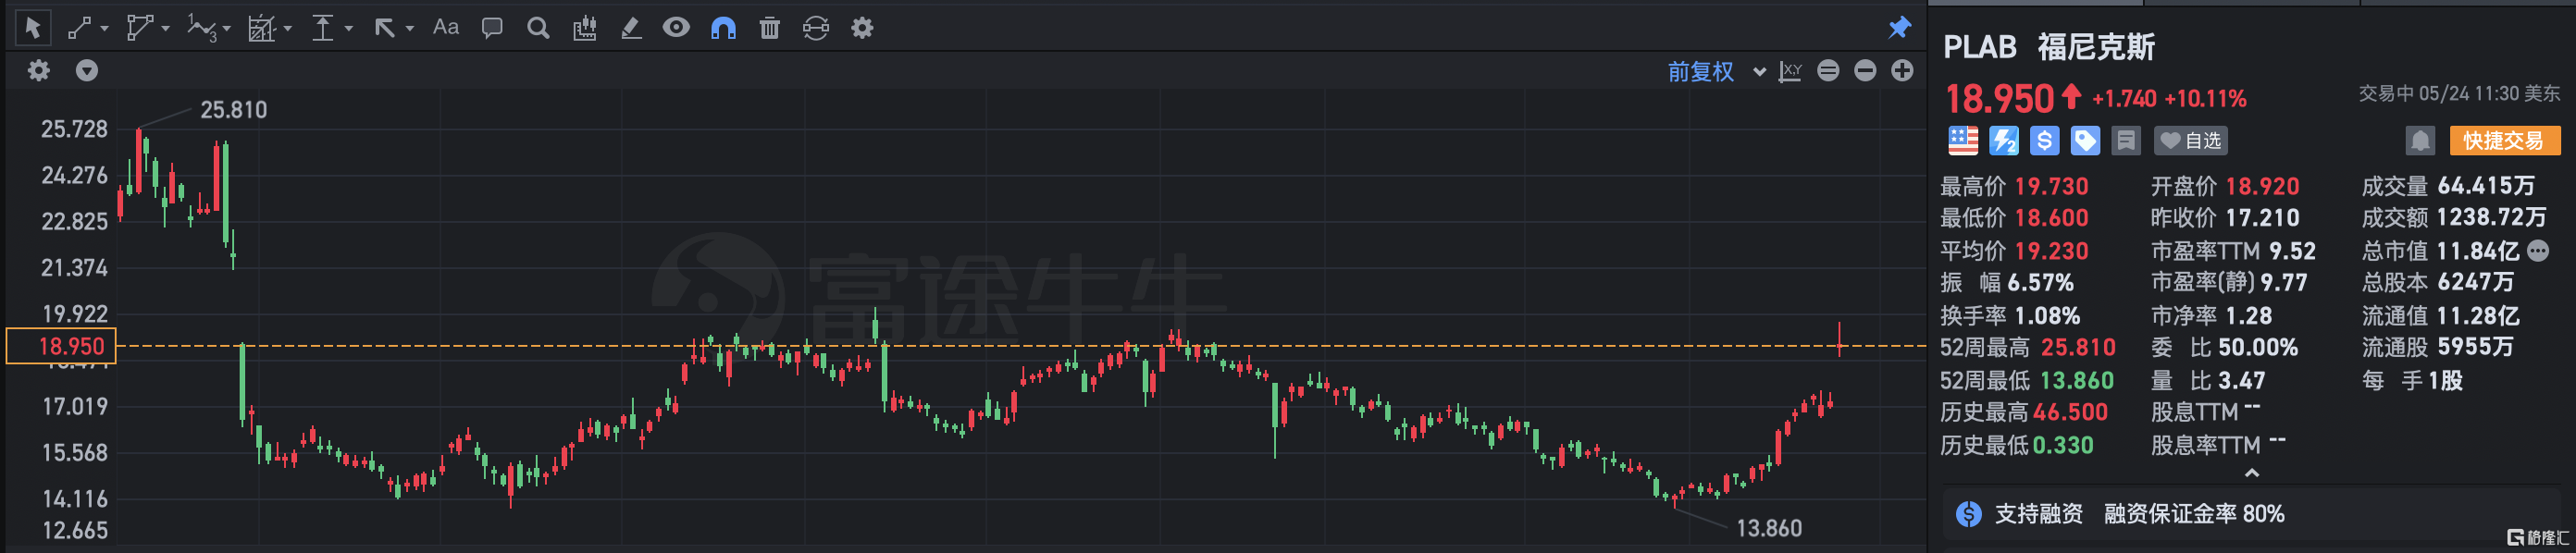
Task: Select the highlighter pen tool
Action: click(x=631, y=28)
